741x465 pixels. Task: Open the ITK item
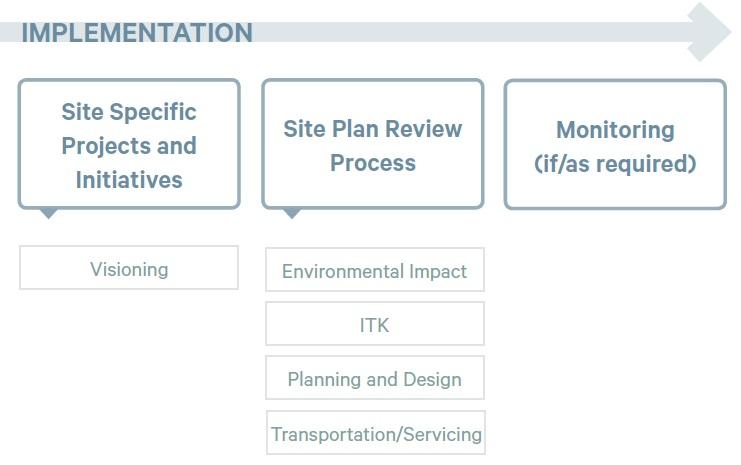click(374, 324)
